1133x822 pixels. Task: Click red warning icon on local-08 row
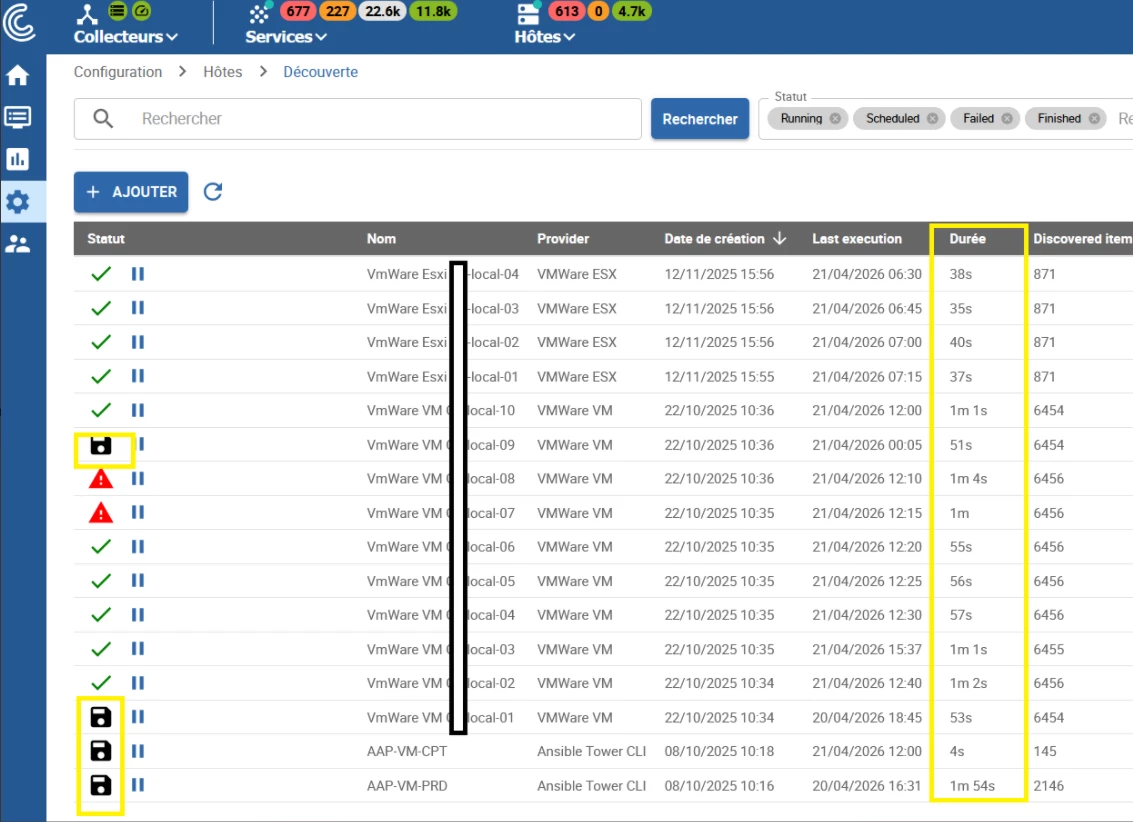tap(101, 479)
